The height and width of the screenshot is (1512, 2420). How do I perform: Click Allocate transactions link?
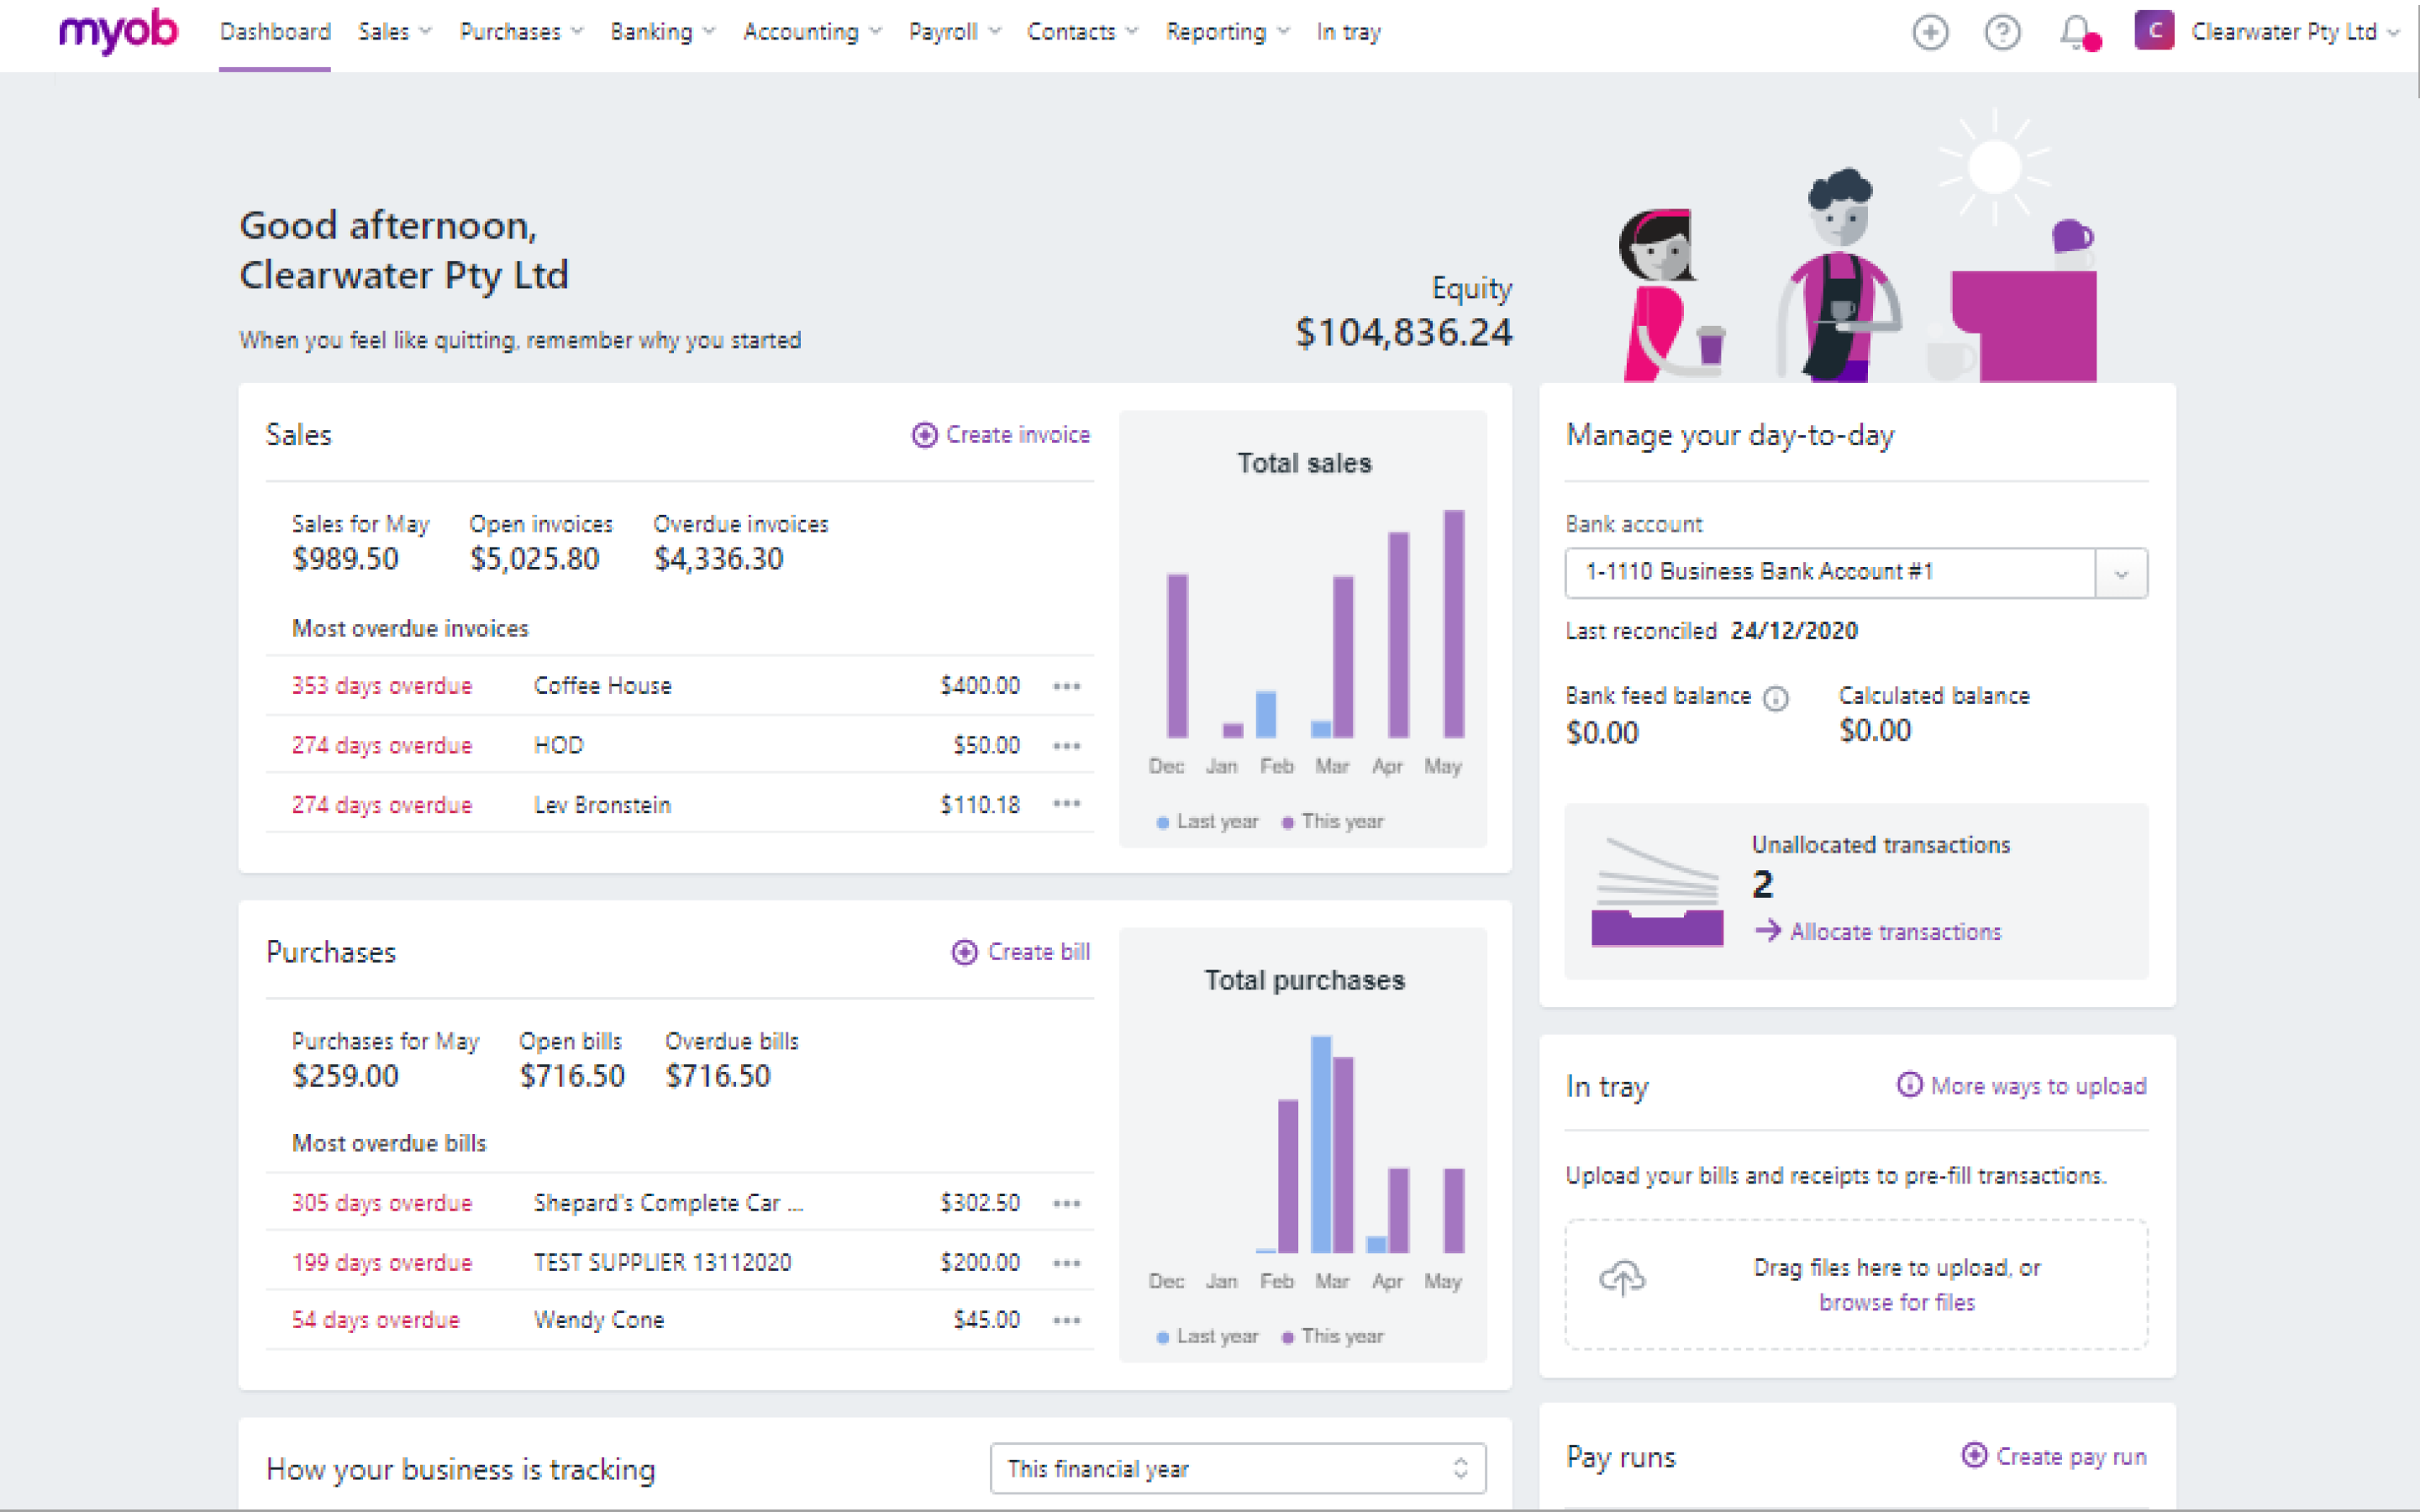coord(1895,932)
